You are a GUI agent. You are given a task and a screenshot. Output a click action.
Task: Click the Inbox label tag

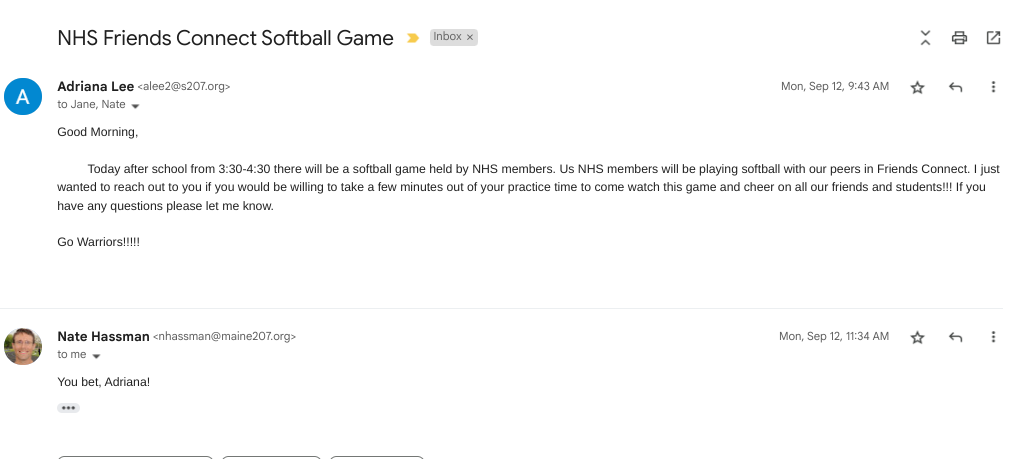click(447, 37)
